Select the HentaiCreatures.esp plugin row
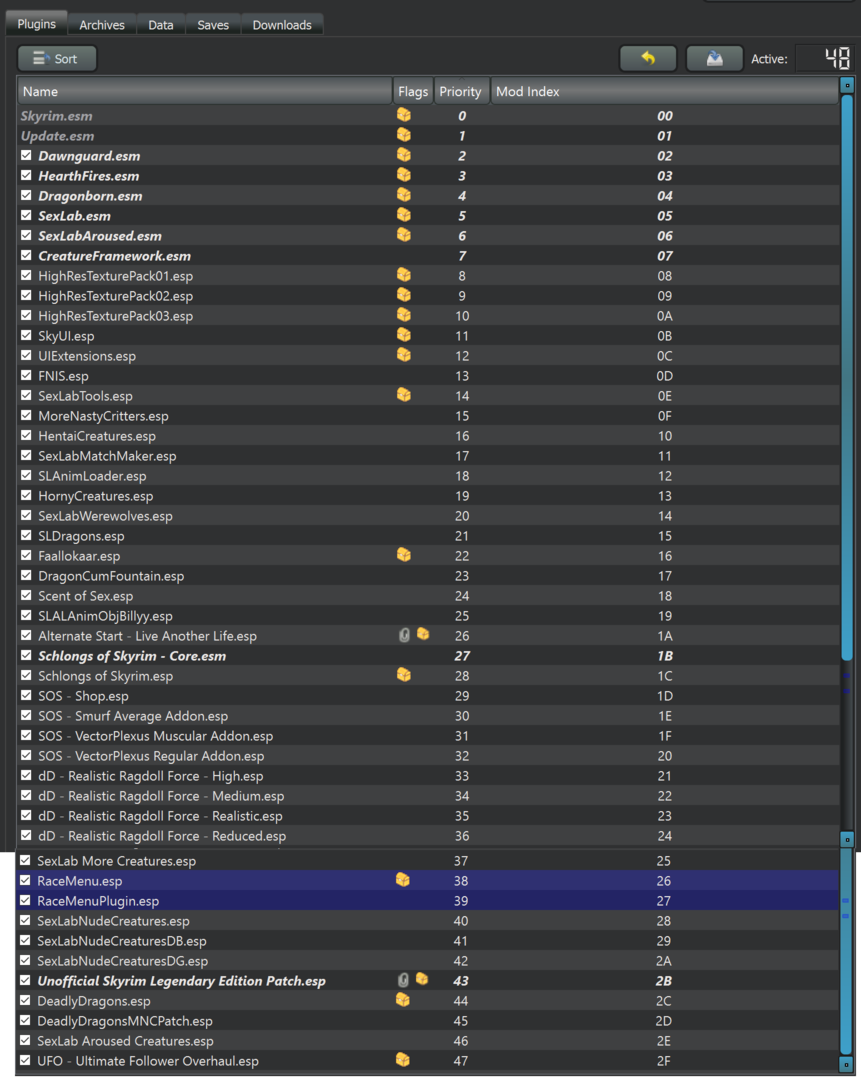Image resolution: width=861 pixels, height=1080 pixels. [428, 435]
